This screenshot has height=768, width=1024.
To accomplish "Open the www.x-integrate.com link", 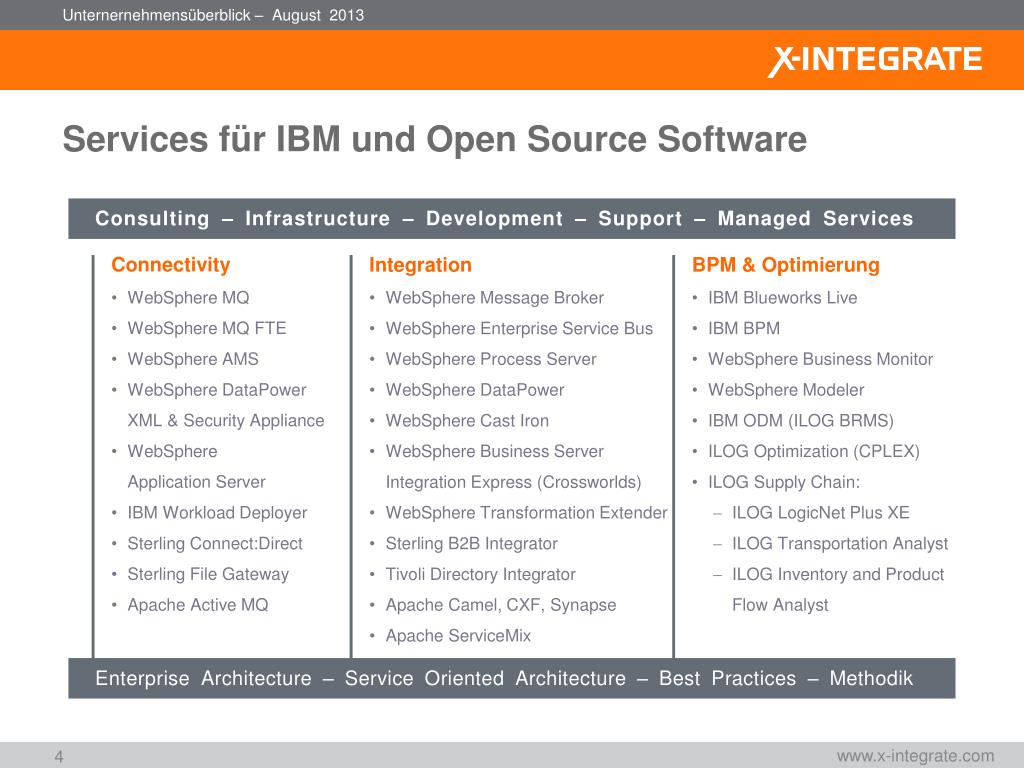I will pos(915,756).
